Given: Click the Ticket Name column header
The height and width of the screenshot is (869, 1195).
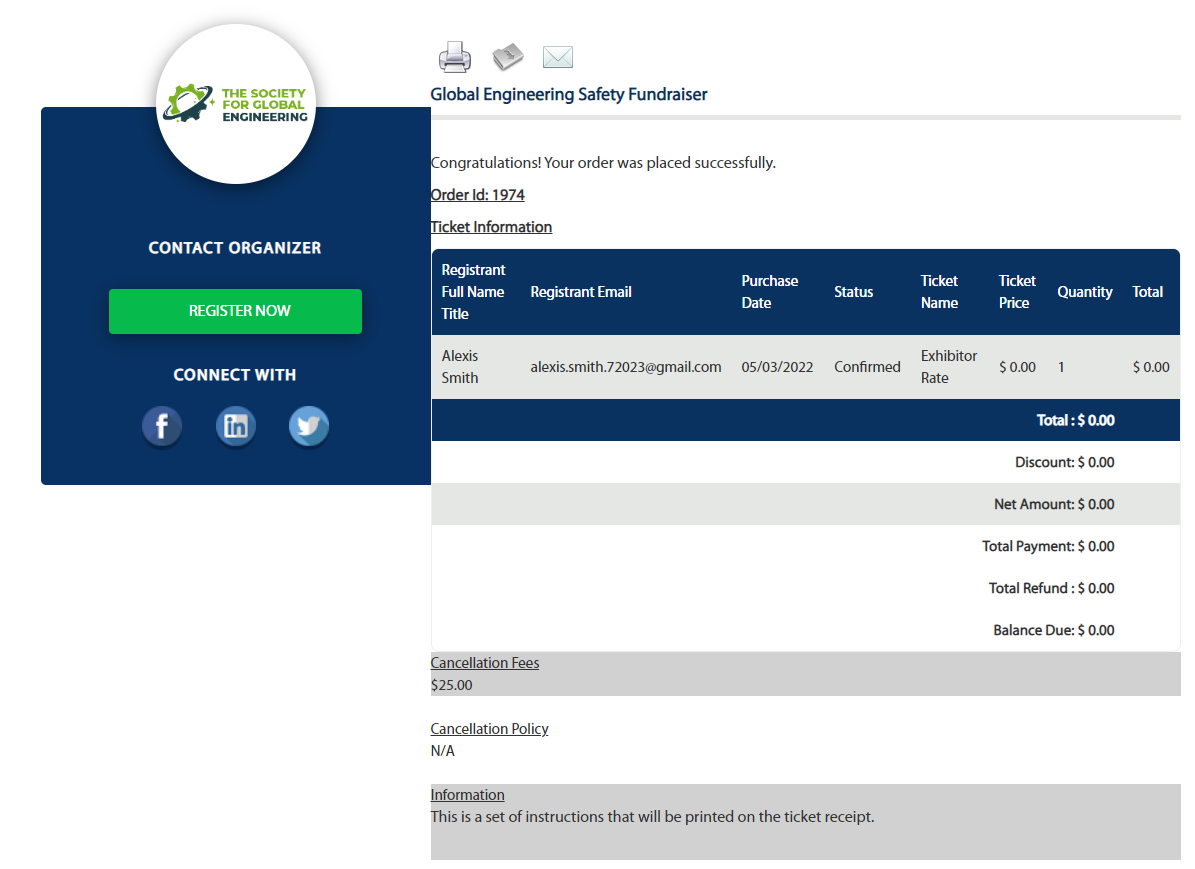Looking at the screenshot, I should point(940,292).
